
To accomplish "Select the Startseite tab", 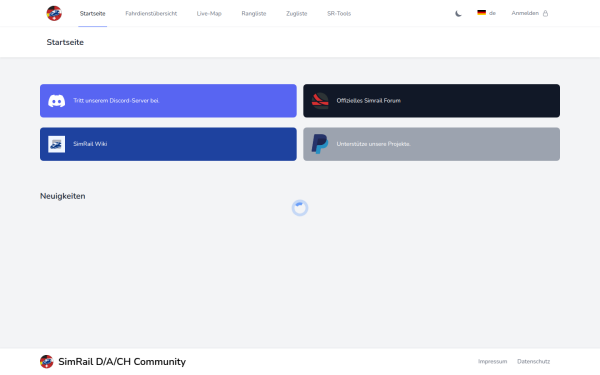I will 93,13.
